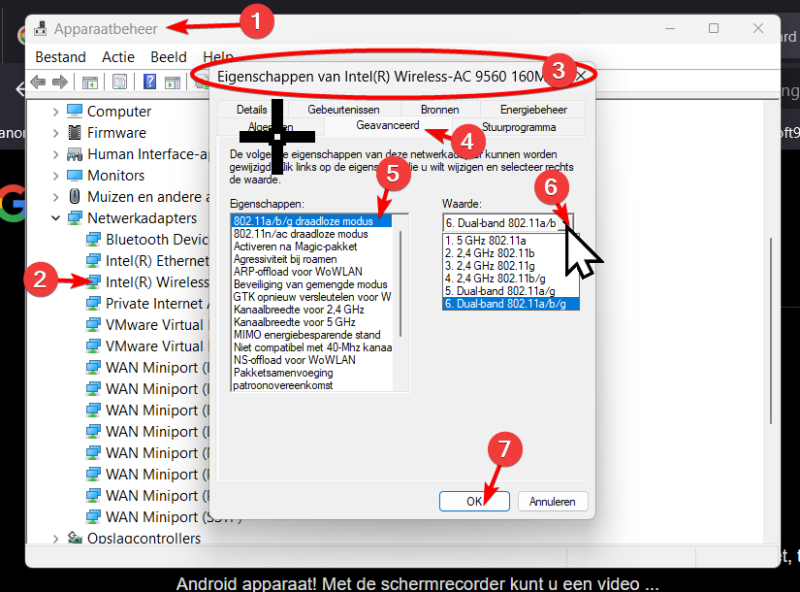Click the Muizen mouse device icon
Image resolution: width=800 pixels, height=592 pixels.
click(75, 197)
